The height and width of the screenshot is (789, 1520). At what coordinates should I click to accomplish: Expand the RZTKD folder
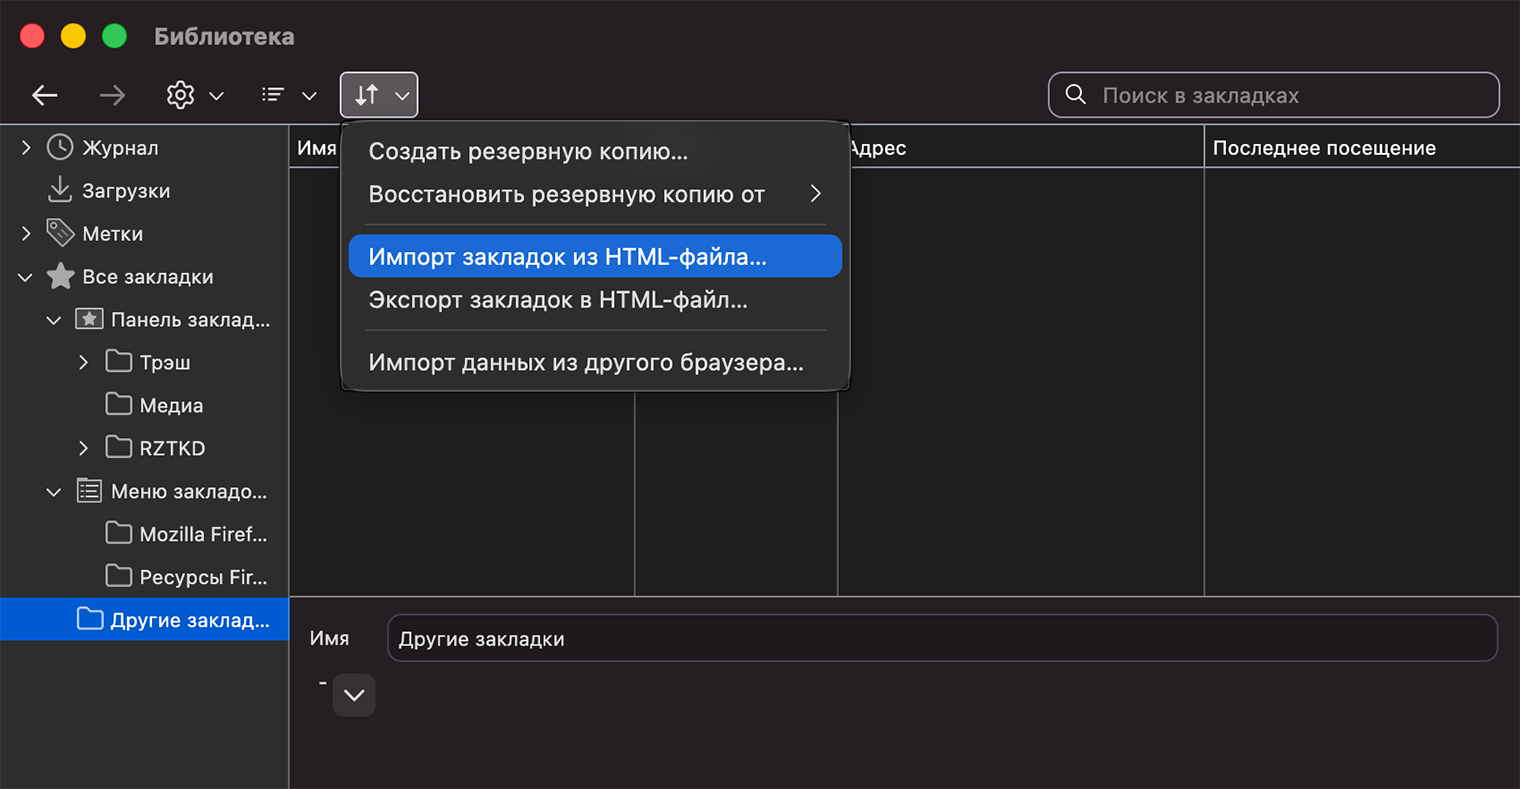[83, 447]
